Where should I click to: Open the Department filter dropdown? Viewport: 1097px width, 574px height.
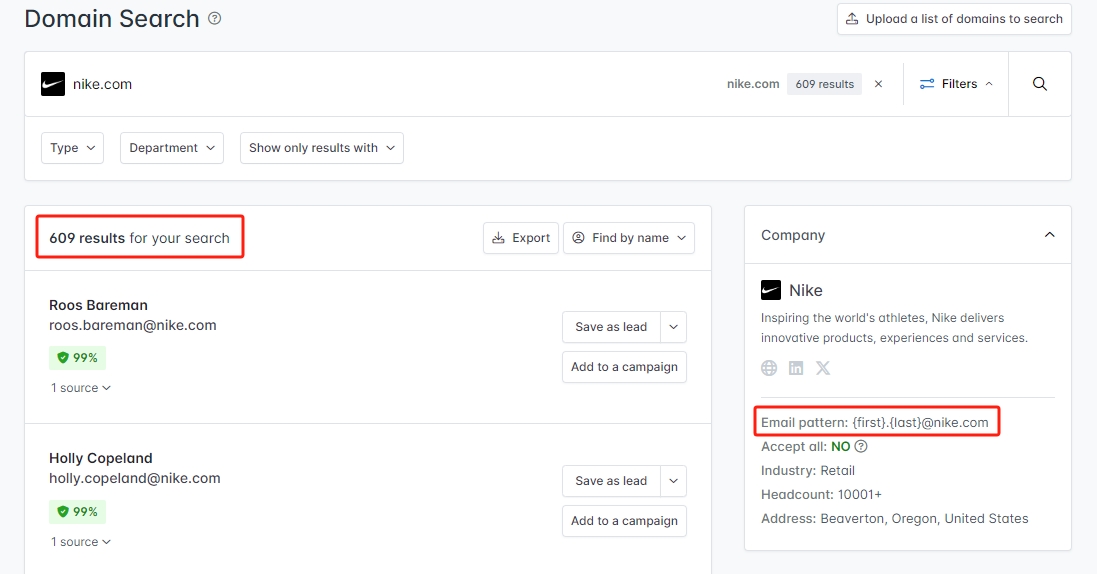pyautogui.click(x=171, y=148)
